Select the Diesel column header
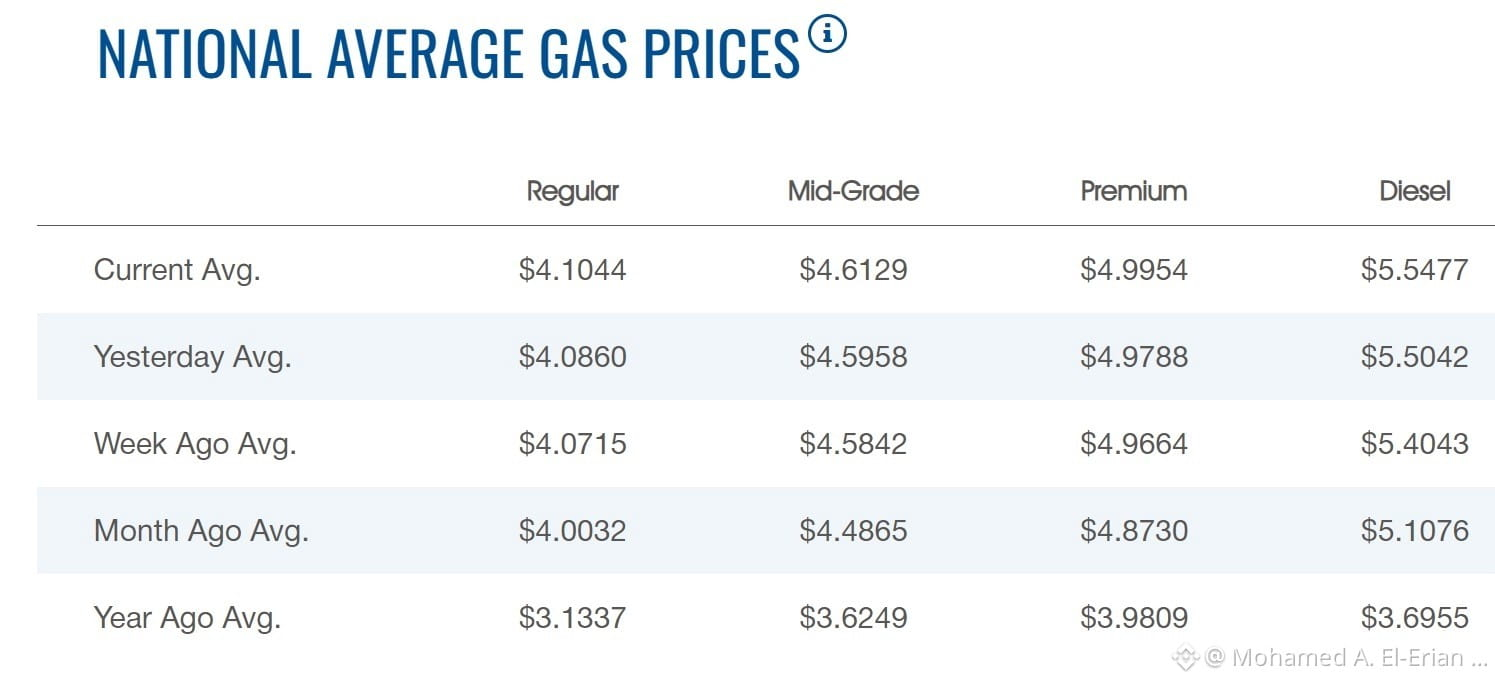The height and width of the screenshot is (682, 1495). [x=1415, y=191]
